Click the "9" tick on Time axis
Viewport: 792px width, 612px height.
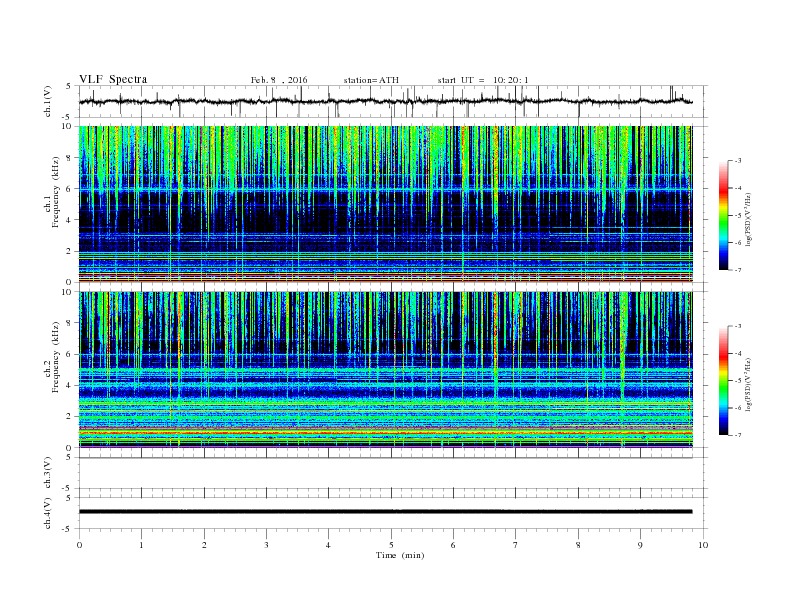click(640, 545)
